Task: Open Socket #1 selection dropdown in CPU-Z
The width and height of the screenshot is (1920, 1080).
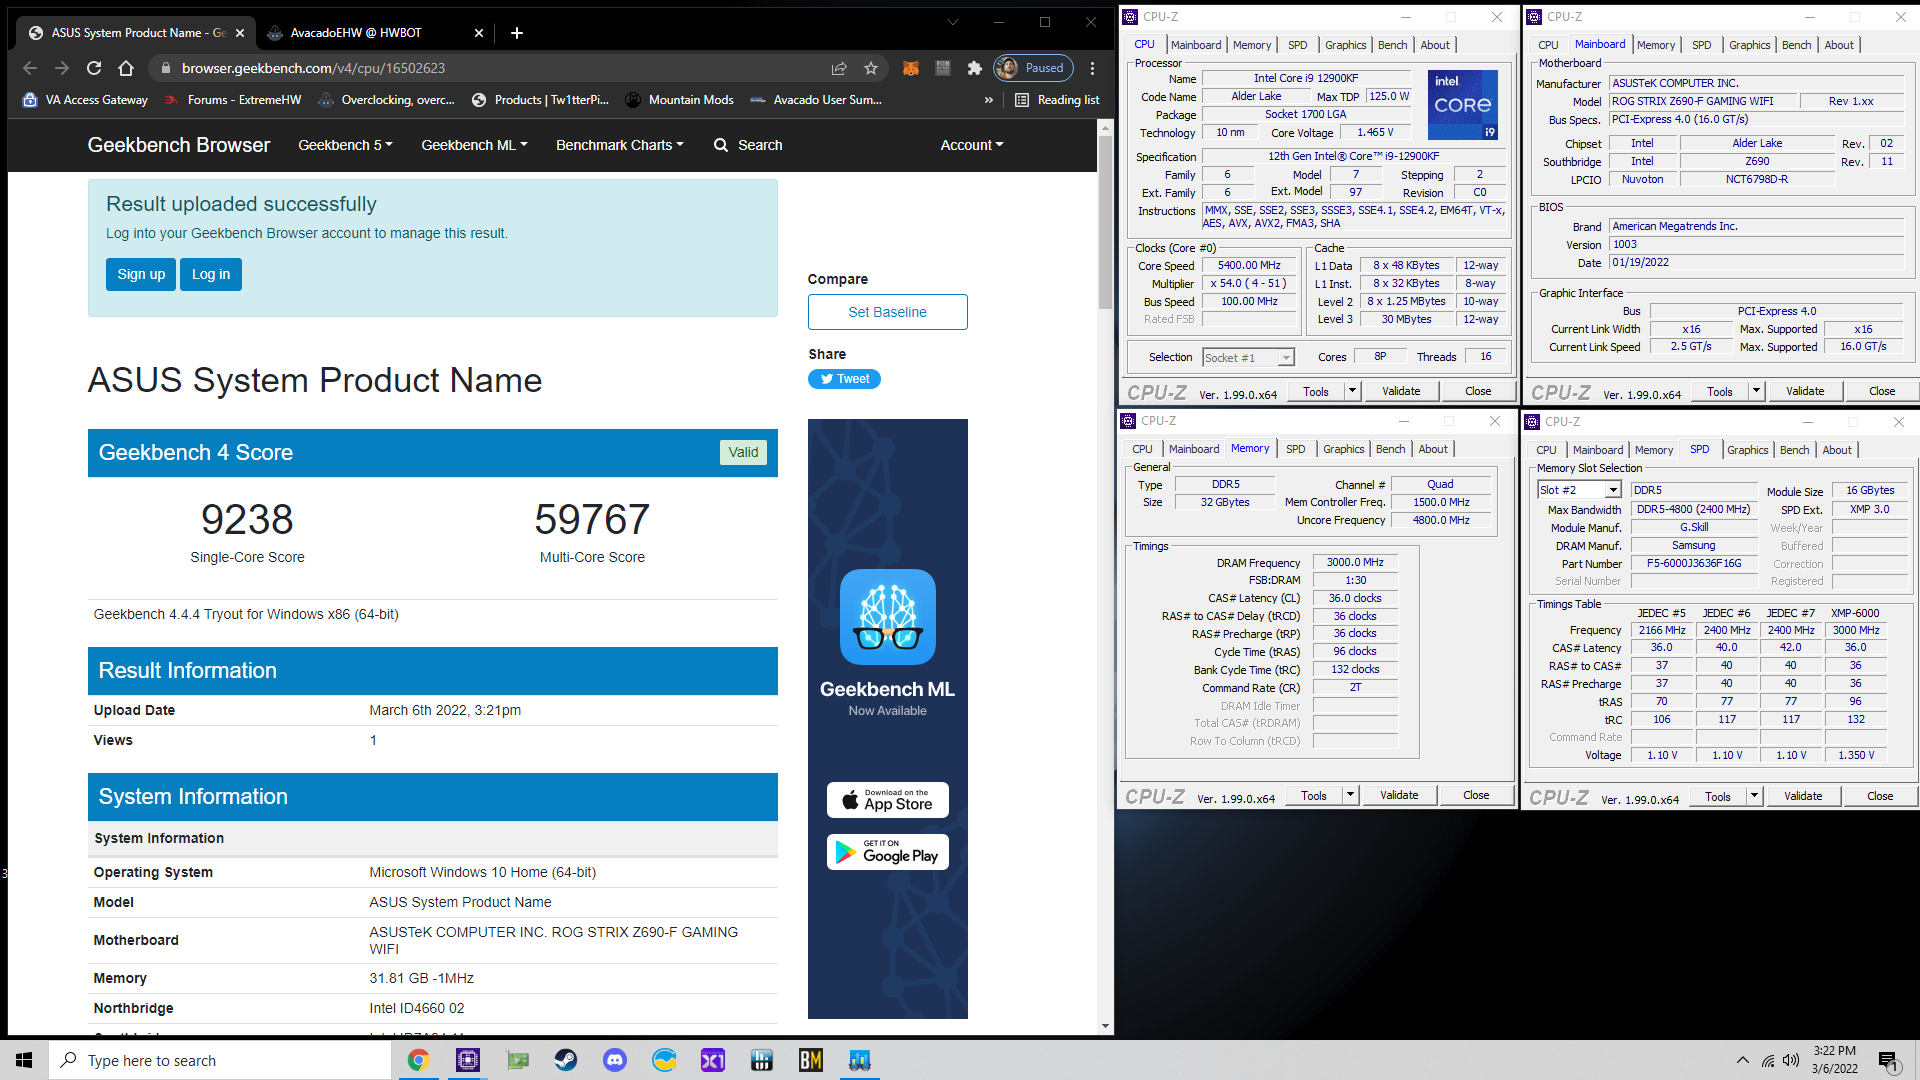Action: (x=1249, y=357)
